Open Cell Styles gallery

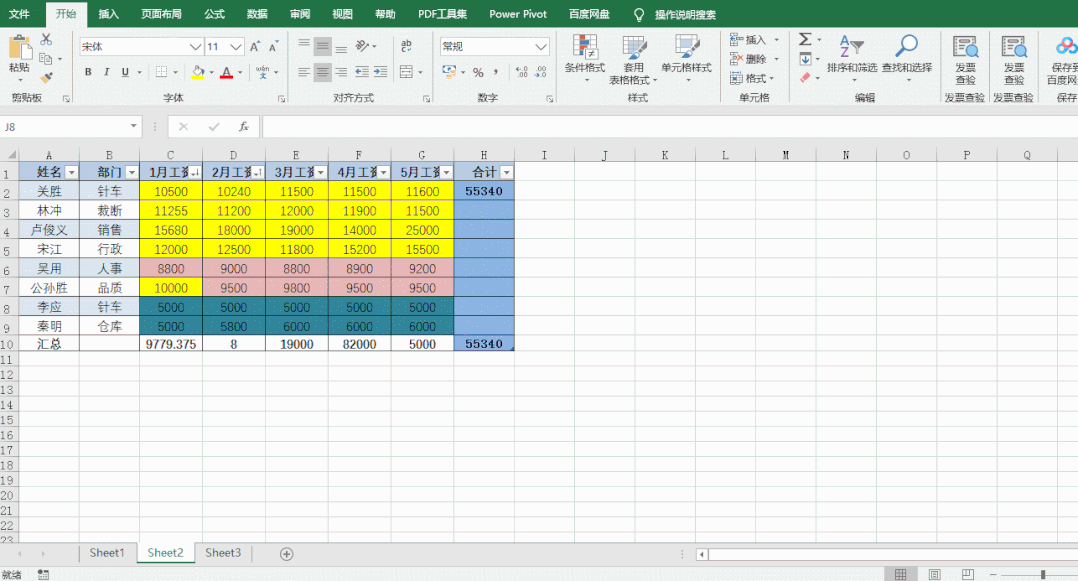click(x=686, y=58)
